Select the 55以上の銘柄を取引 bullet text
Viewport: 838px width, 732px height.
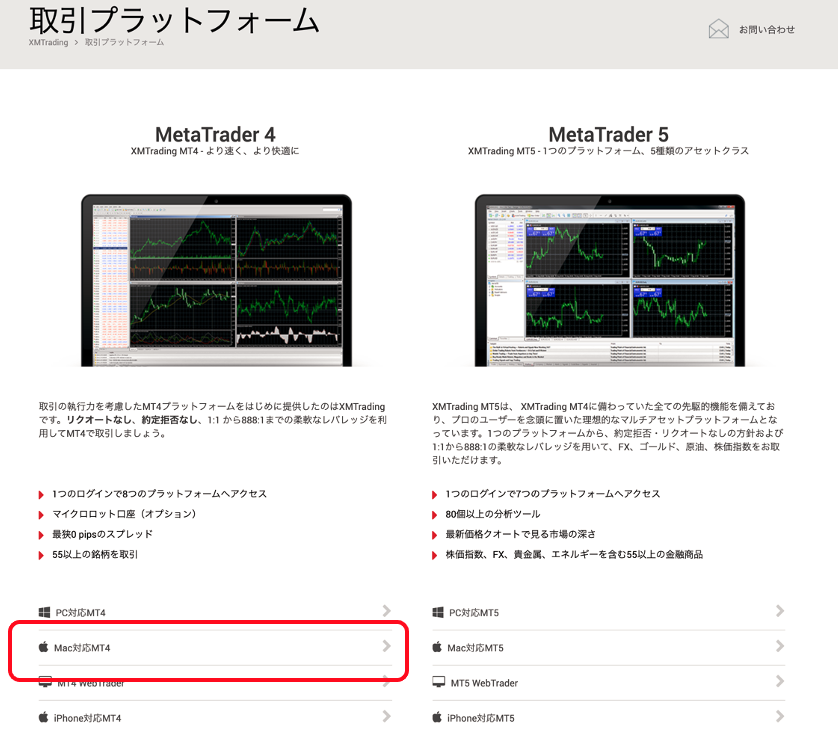pos(95,555)
